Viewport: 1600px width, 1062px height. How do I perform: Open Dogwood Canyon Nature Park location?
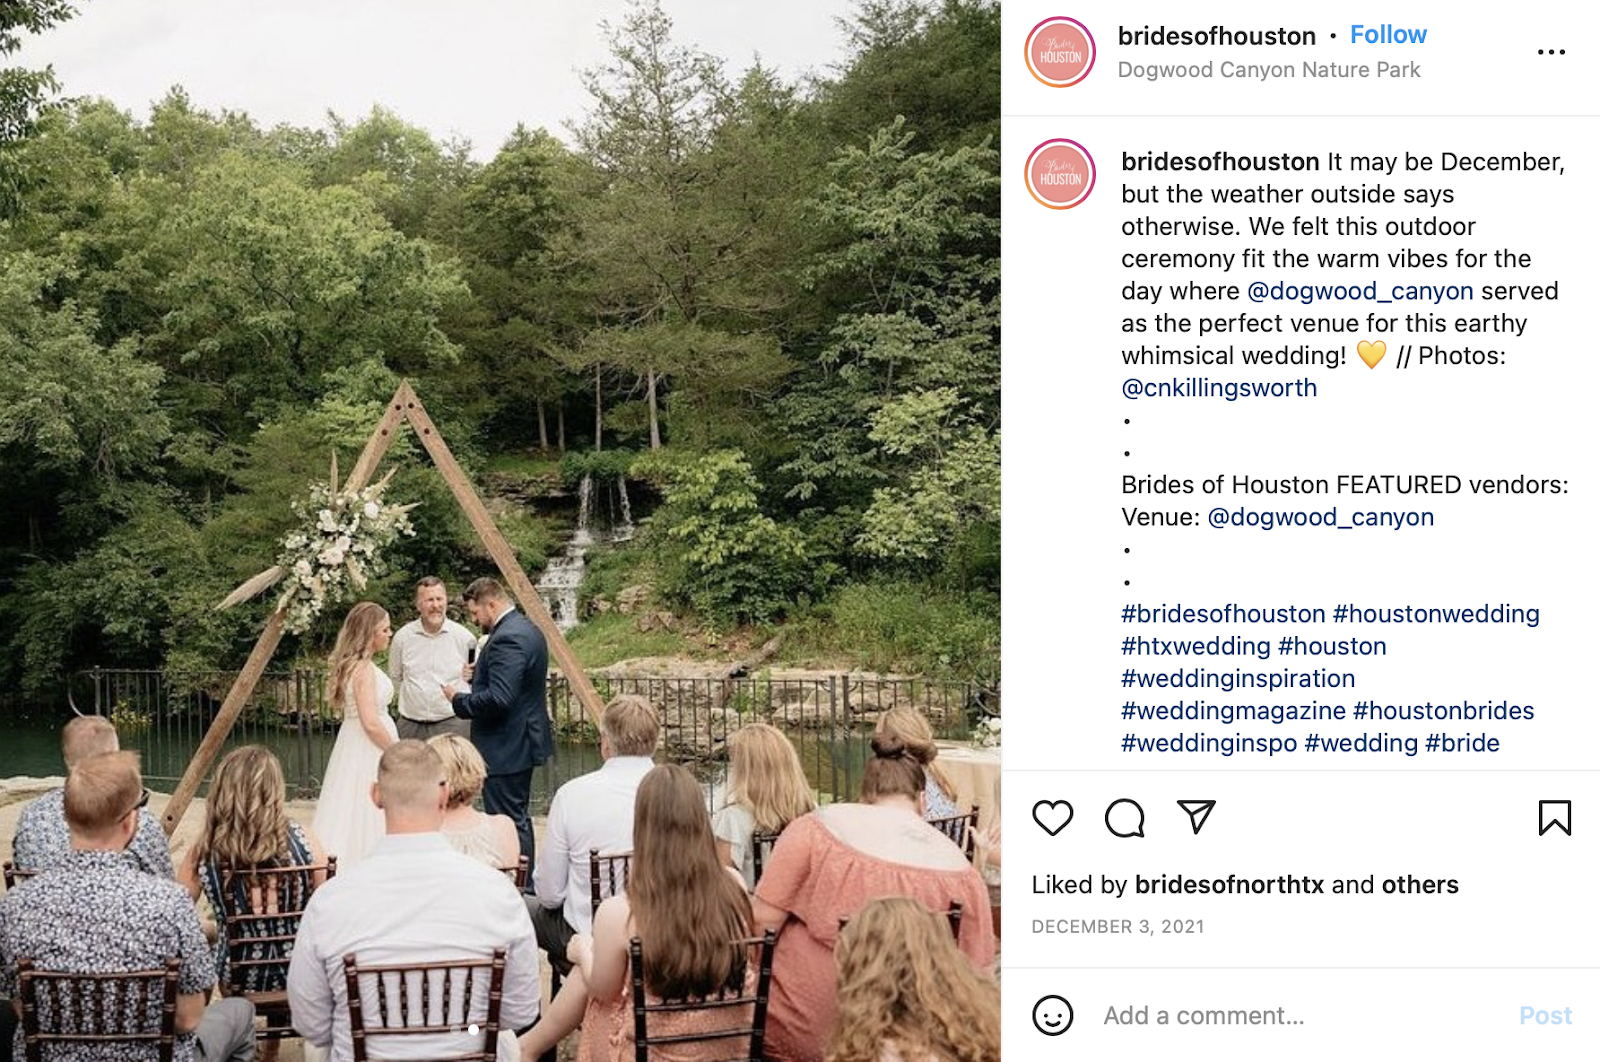click(1268, 70)
